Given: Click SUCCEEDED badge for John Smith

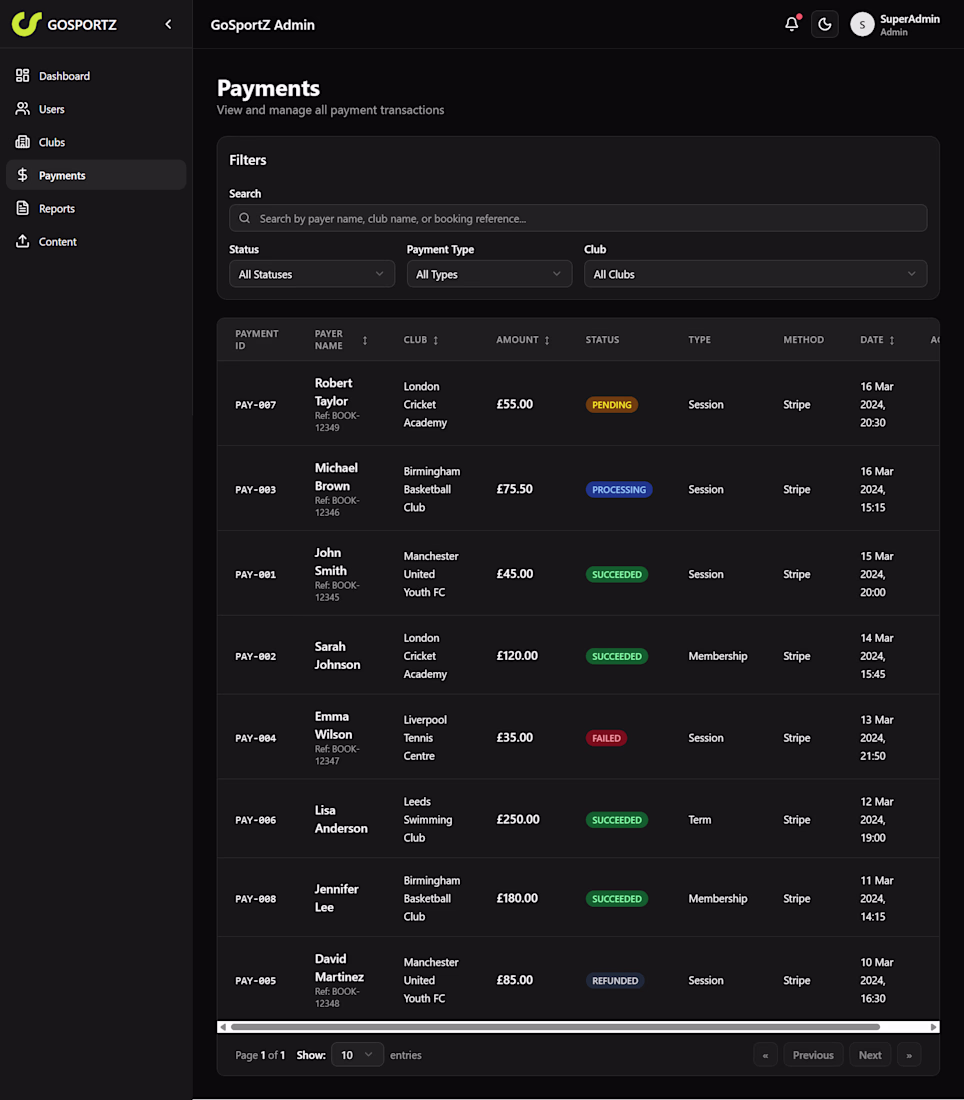Looking at the screenshot, I should (617, 575).
